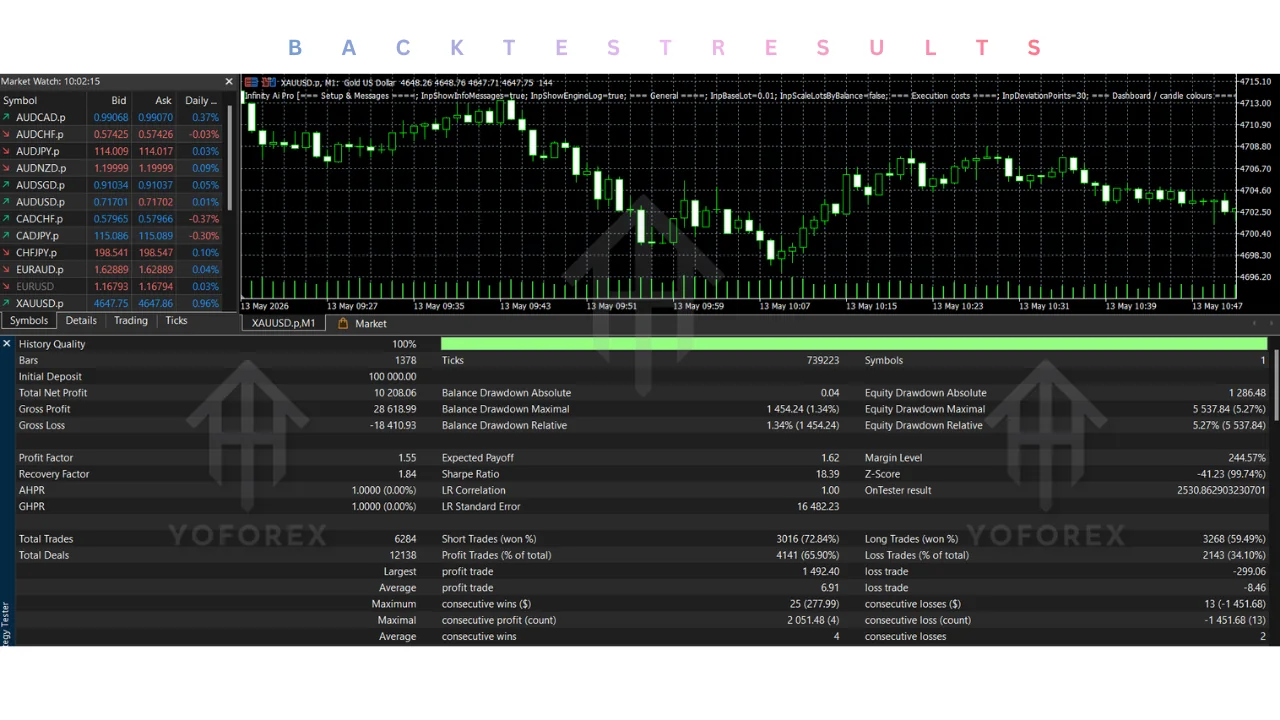
Task: Open the Ticks tab in Market Watch
Action: pos(176,321)
